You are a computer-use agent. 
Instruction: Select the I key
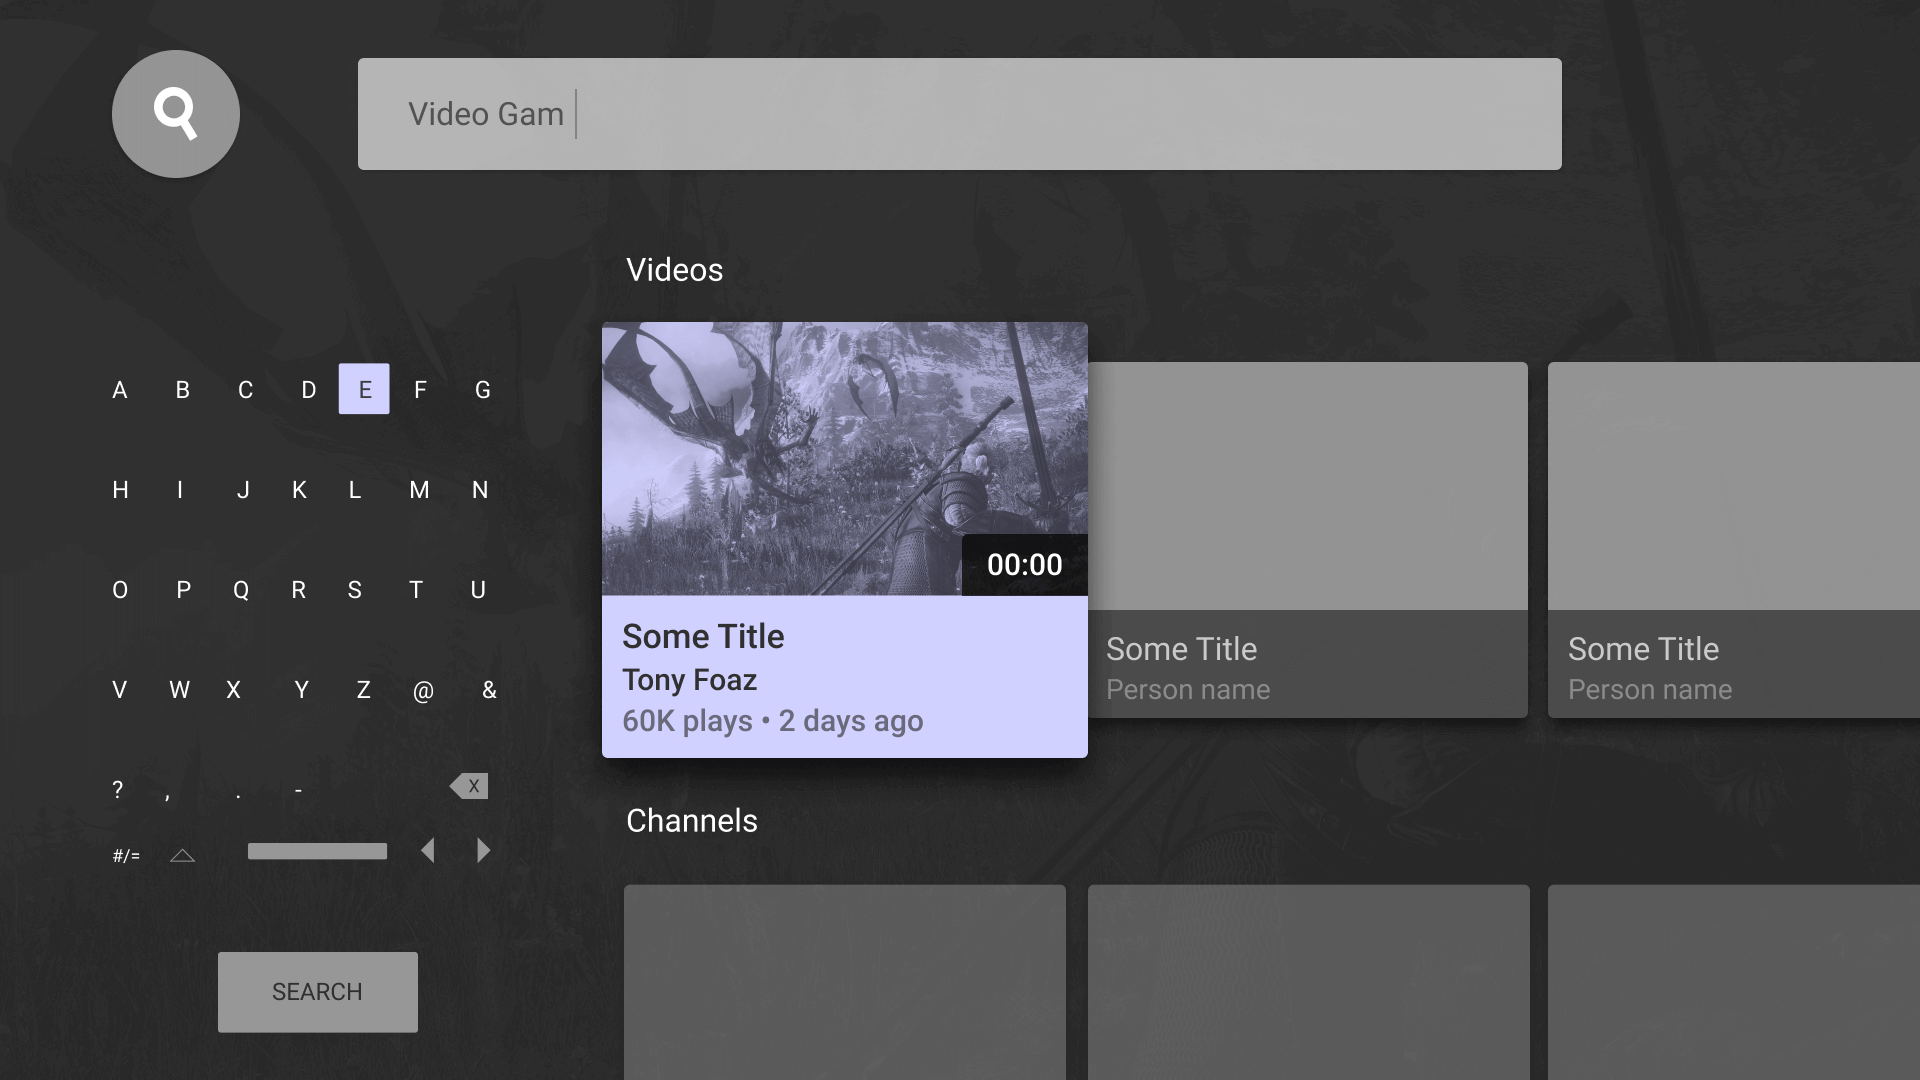[x=180, y=490]
